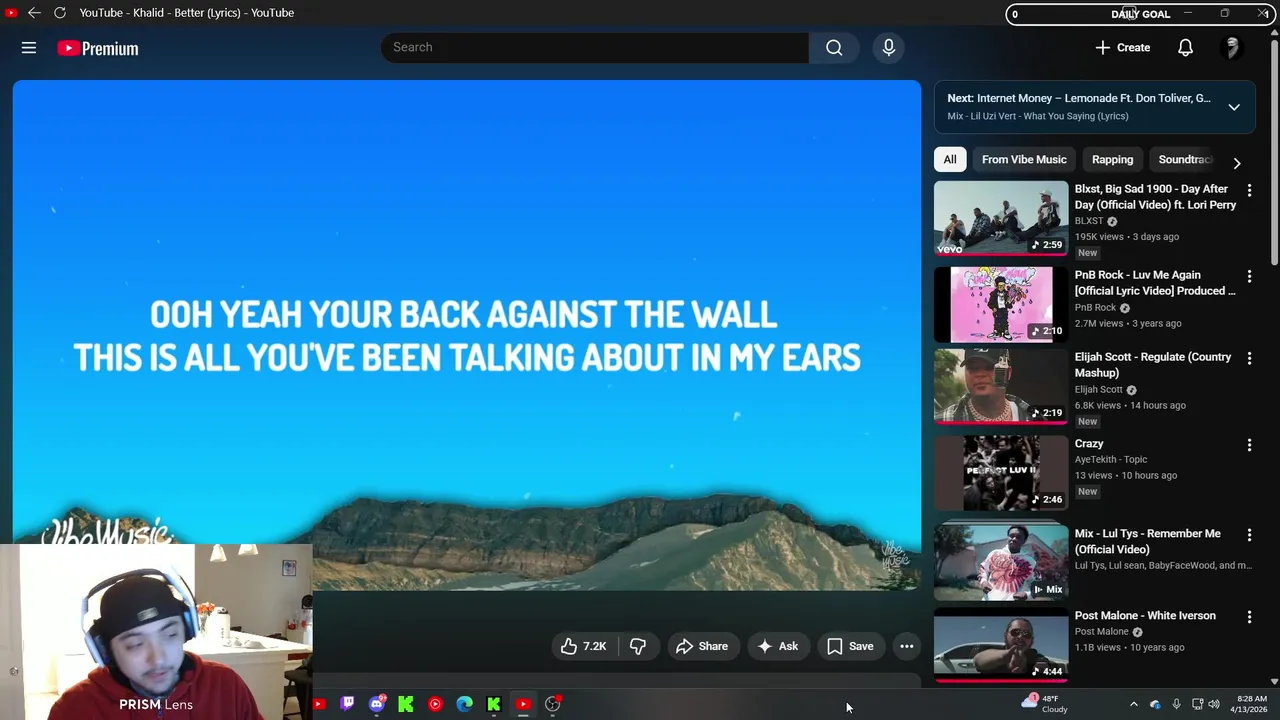Open more actions ellipsis under video
This screenshot has height=720, width=1280.
pos(907,646)
